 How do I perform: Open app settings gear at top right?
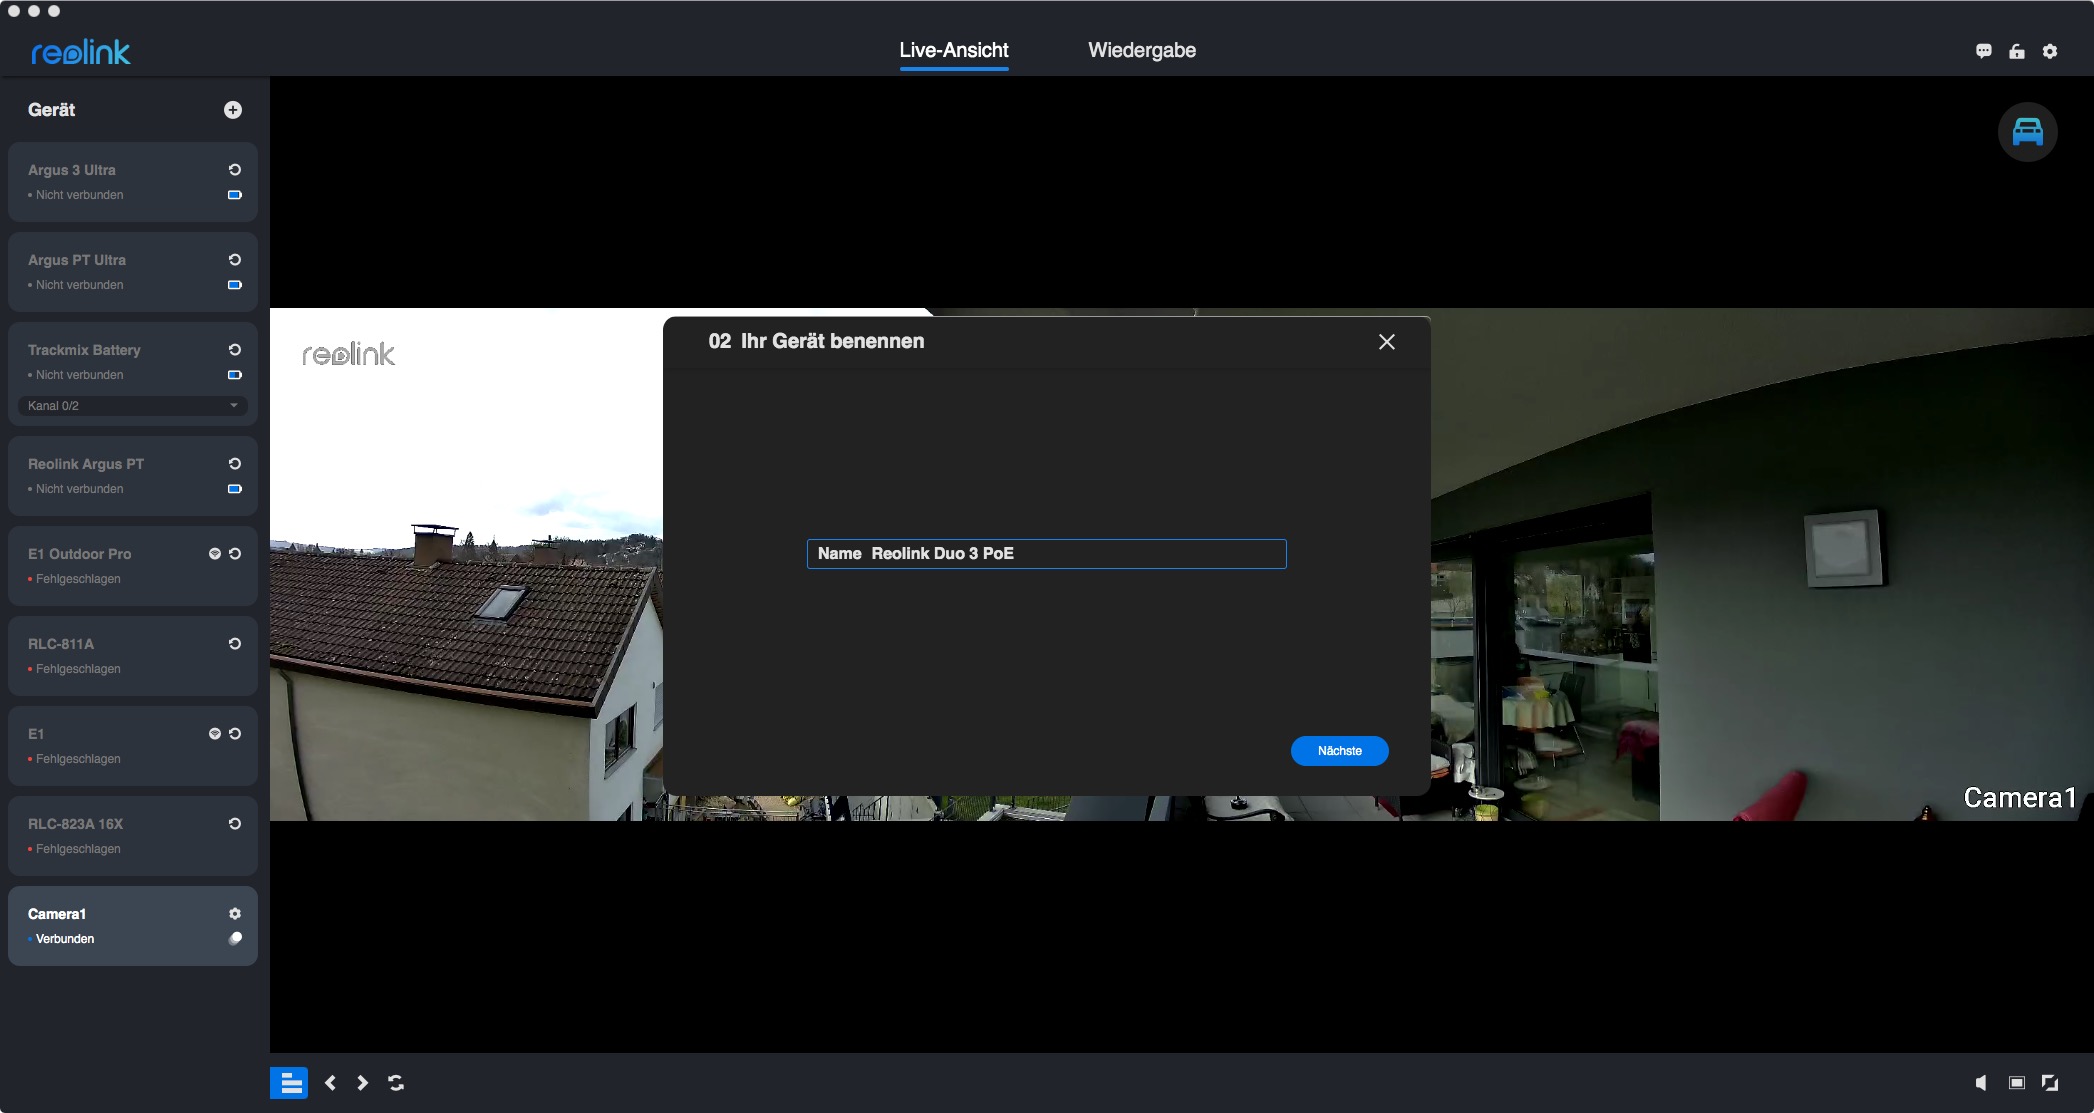coord(2050,51)
